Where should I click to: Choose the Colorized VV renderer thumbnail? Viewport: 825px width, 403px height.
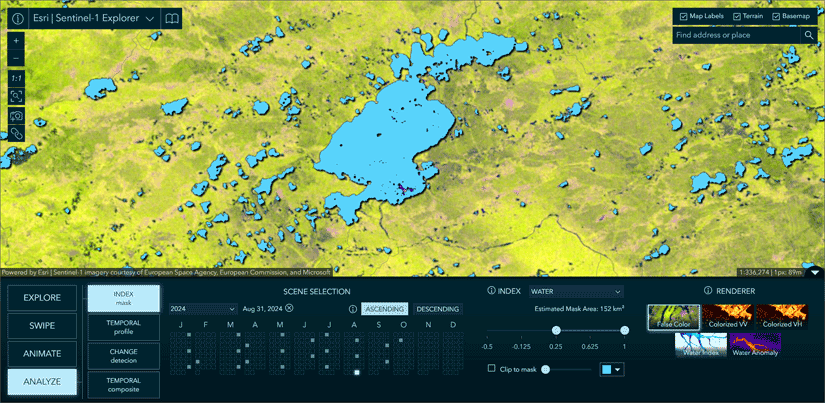pyautogui.click(x=728, y=317)
